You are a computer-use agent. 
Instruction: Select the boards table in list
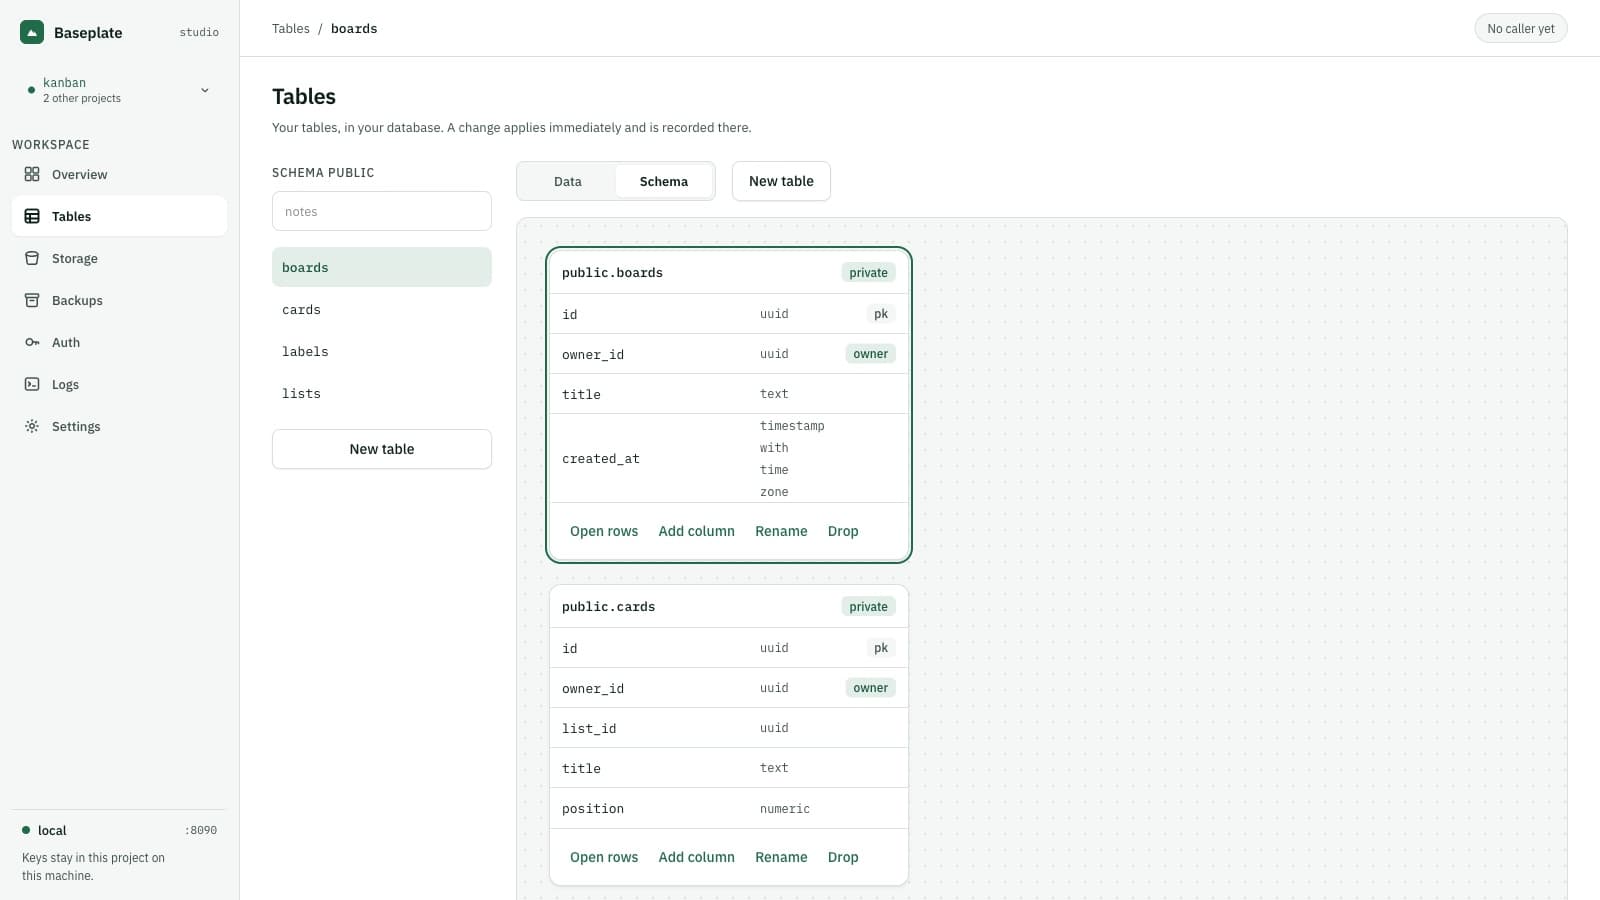click(382, 267)
